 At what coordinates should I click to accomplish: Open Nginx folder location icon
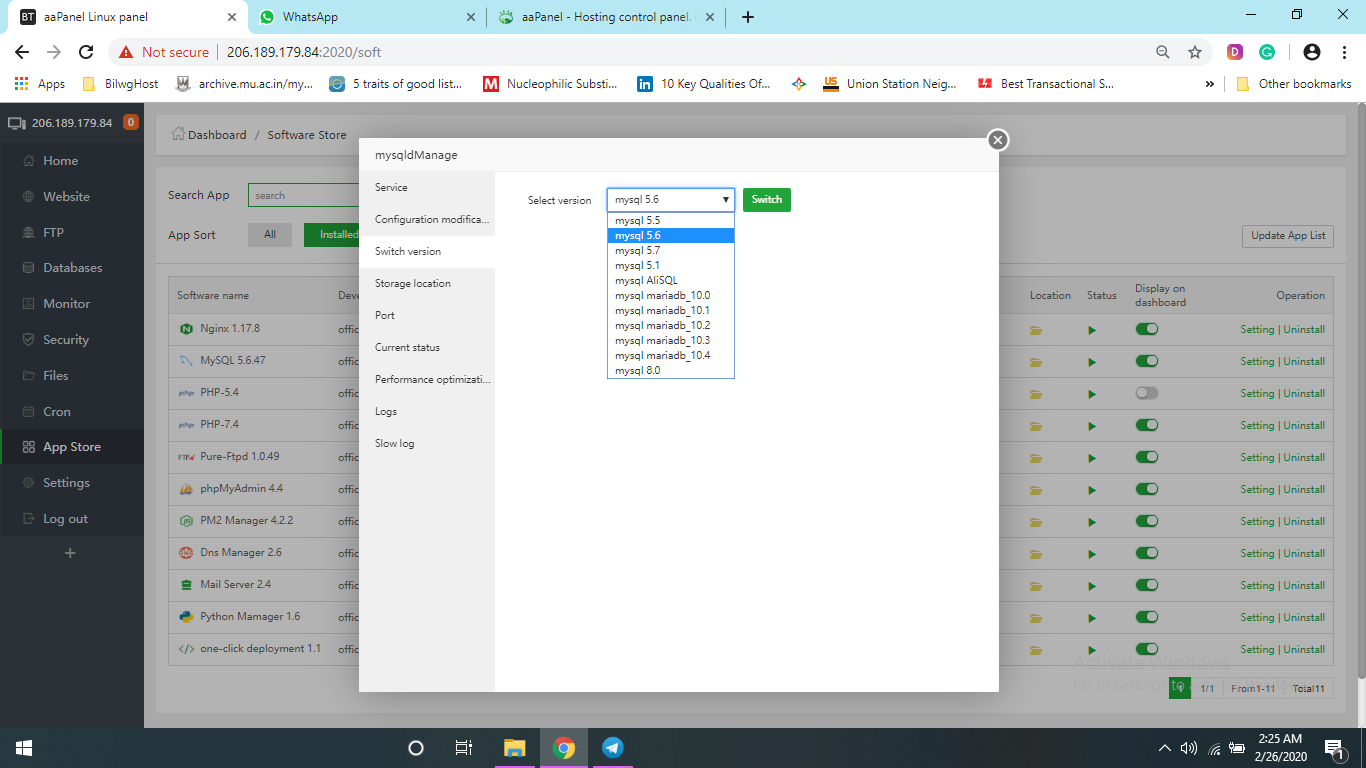click(1036, 330)
